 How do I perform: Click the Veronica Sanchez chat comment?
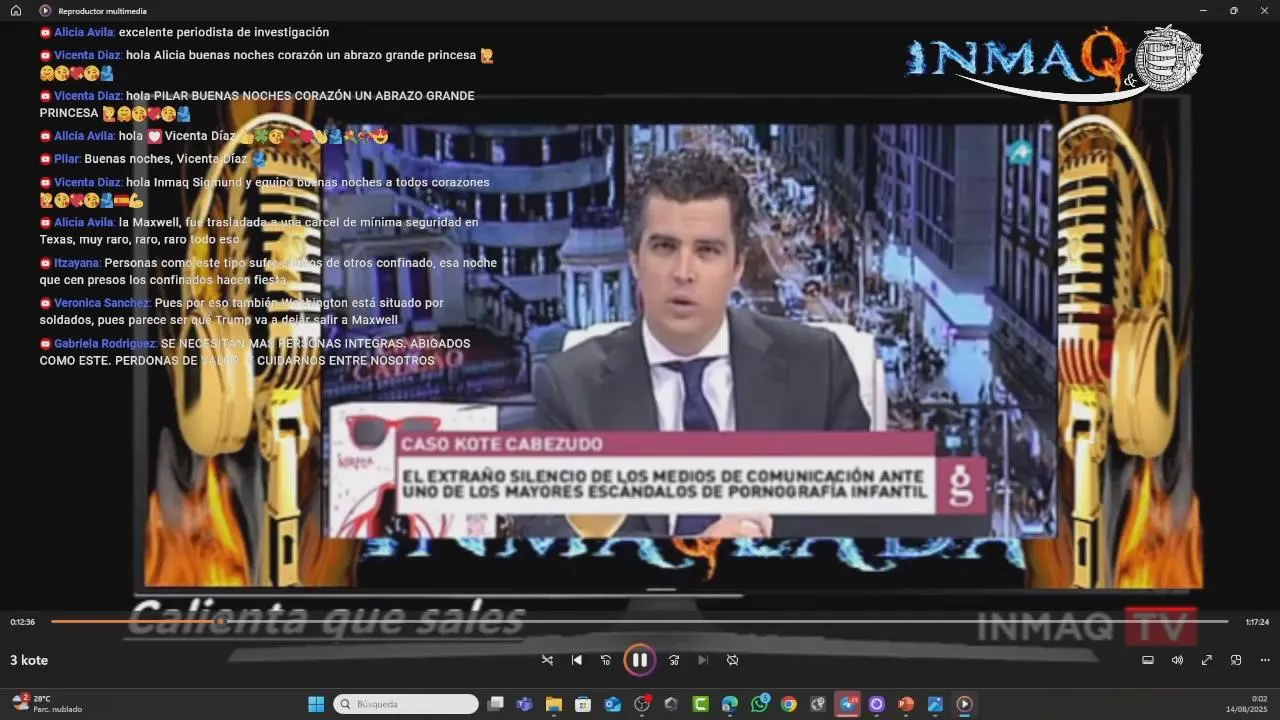pyautogui.click(x=241, y=311)
